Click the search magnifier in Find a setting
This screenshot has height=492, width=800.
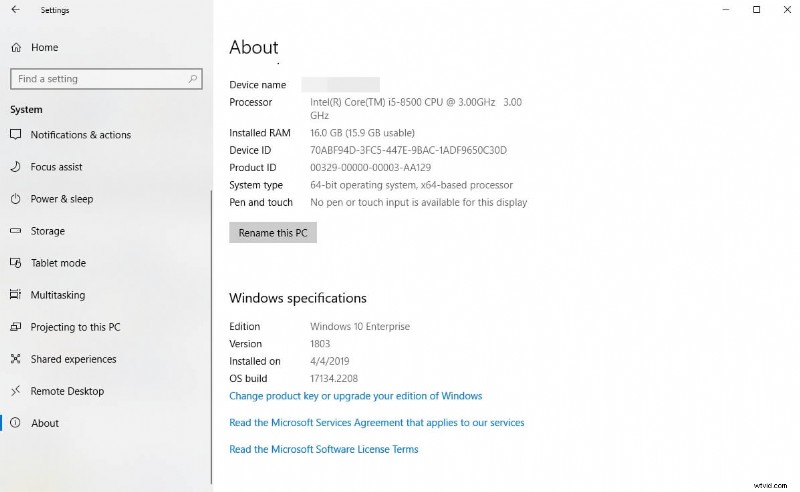(x=194, y=79)
